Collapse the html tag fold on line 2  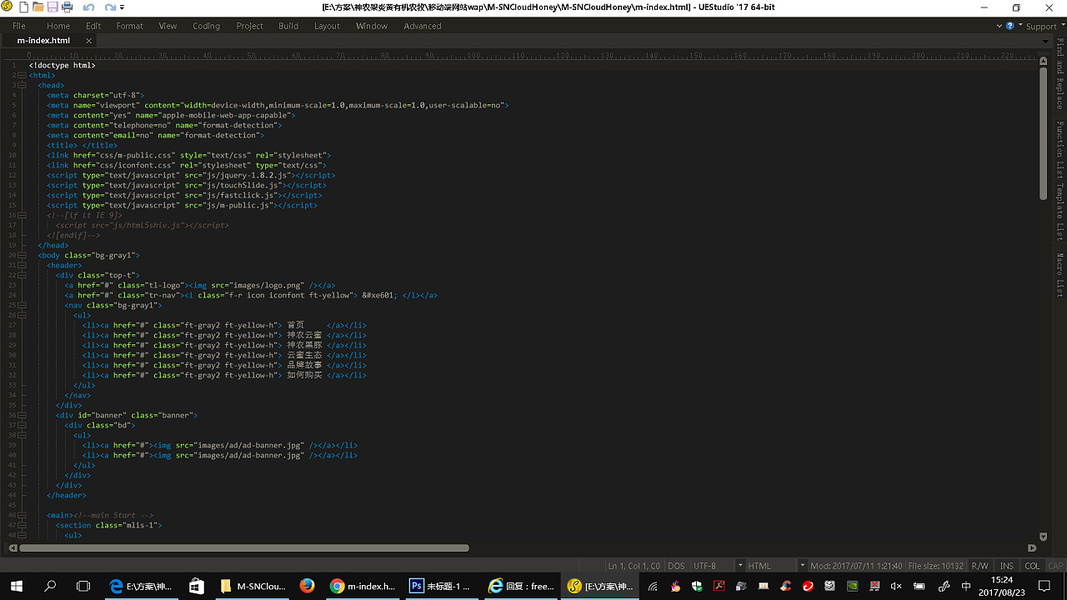(22, 76)
